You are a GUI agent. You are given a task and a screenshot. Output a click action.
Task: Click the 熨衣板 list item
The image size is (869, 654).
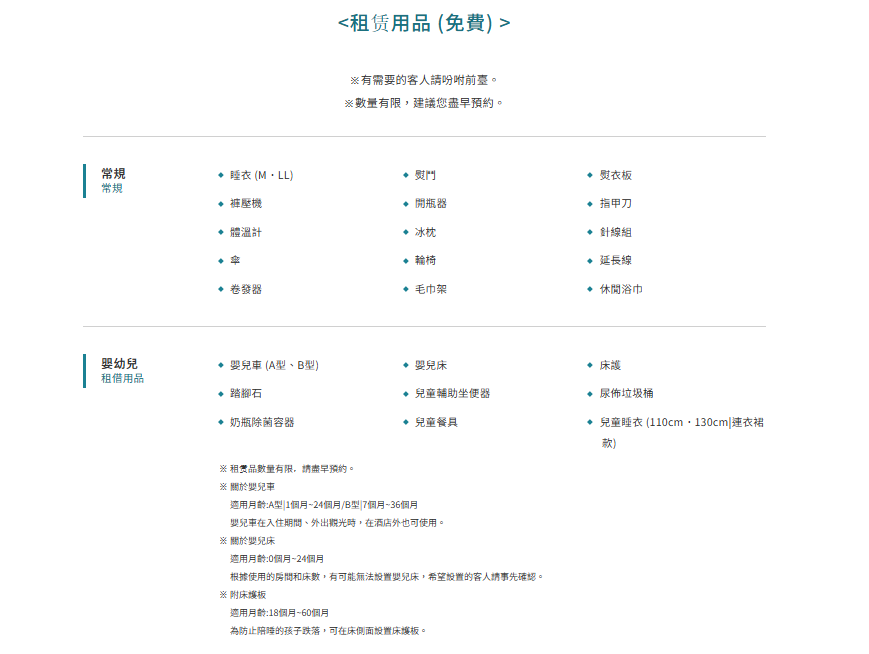pos(616,175)
